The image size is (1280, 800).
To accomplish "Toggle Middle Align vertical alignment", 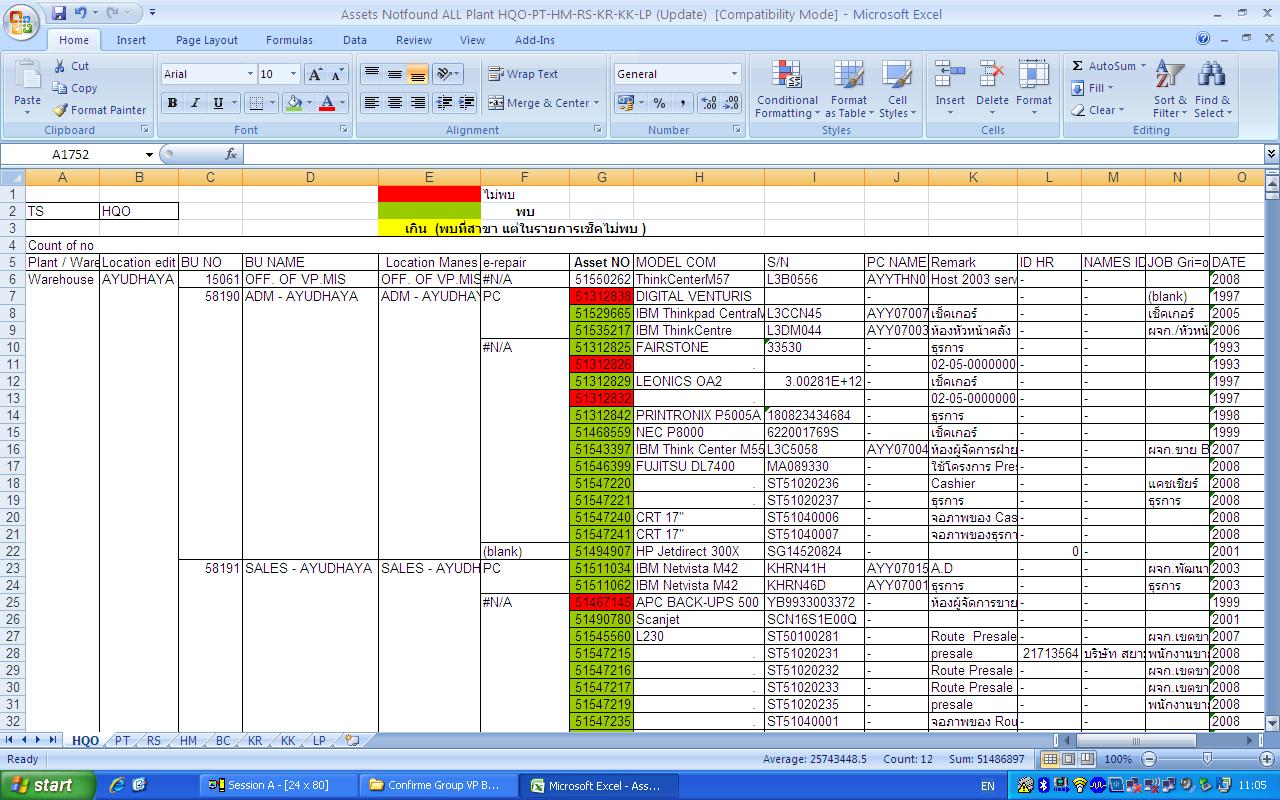I will (x=395, y=74).
